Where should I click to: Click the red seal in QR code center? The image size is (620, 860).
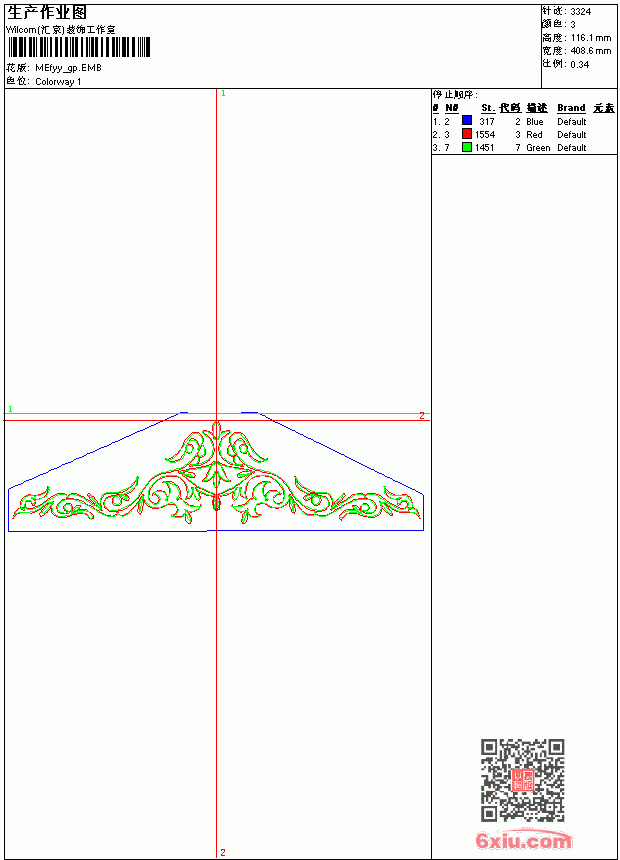tap(522, 780)
